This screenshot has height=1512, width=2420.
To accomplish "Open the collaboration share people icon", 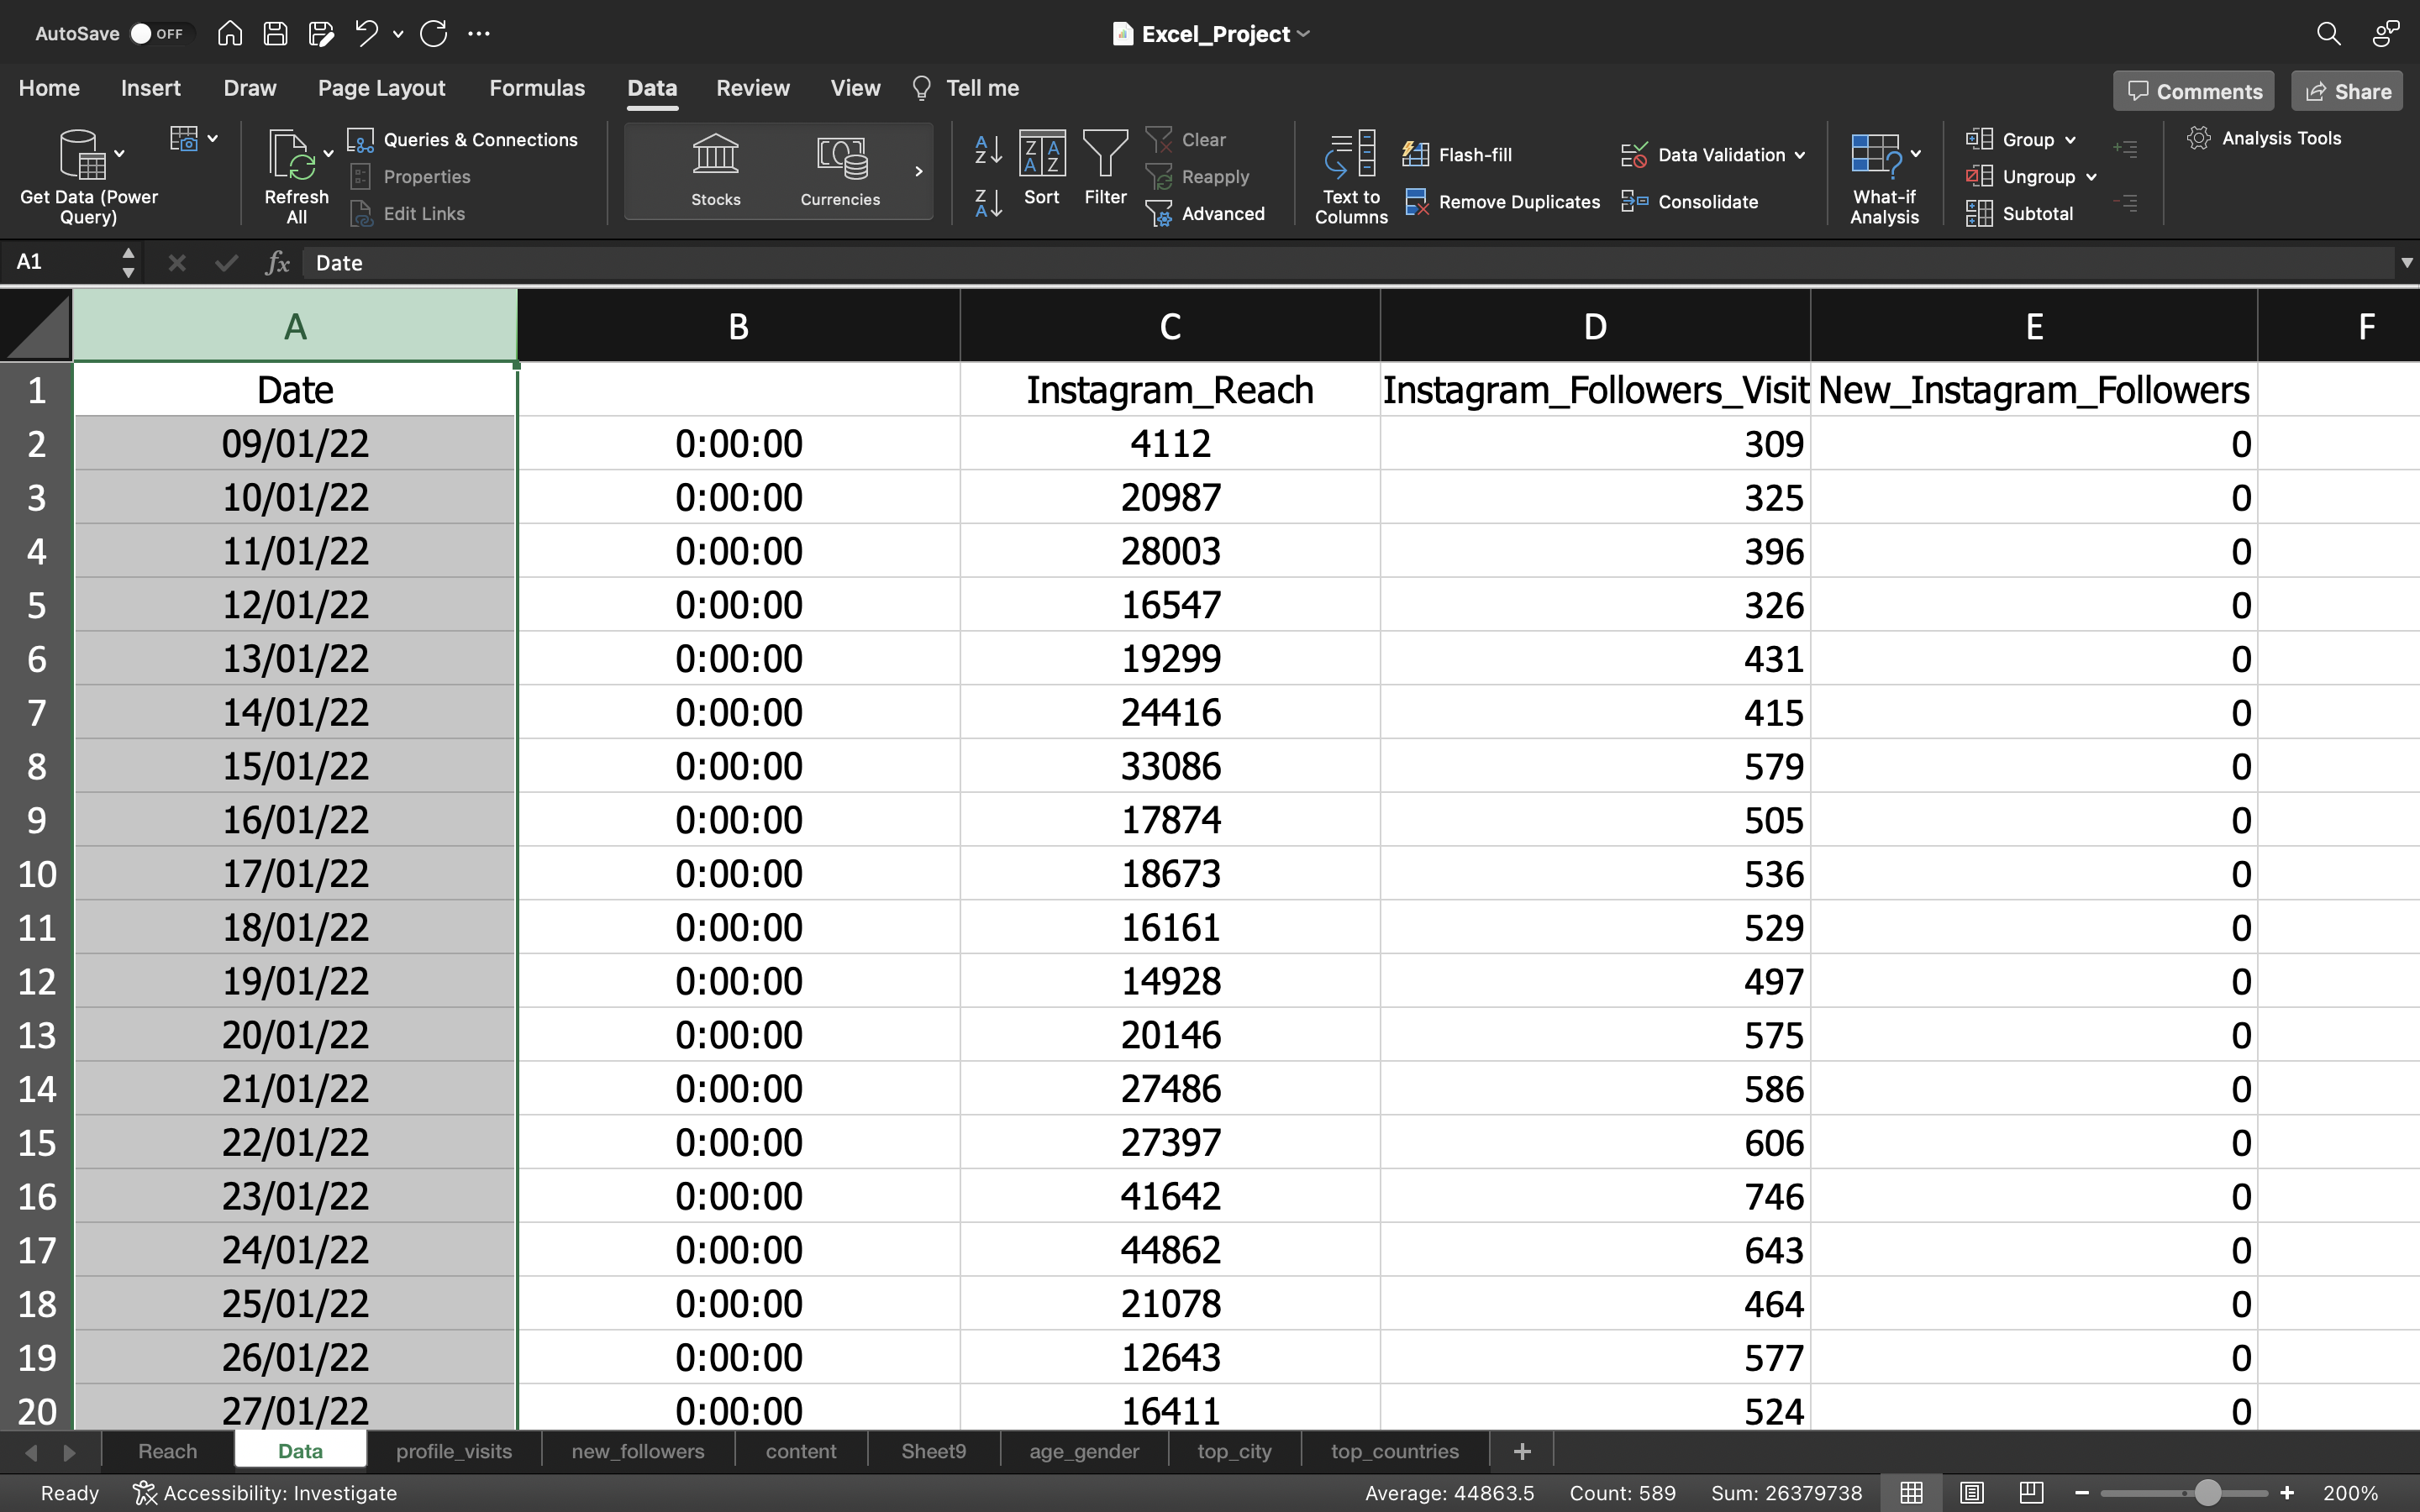I will click(2386, 34).
